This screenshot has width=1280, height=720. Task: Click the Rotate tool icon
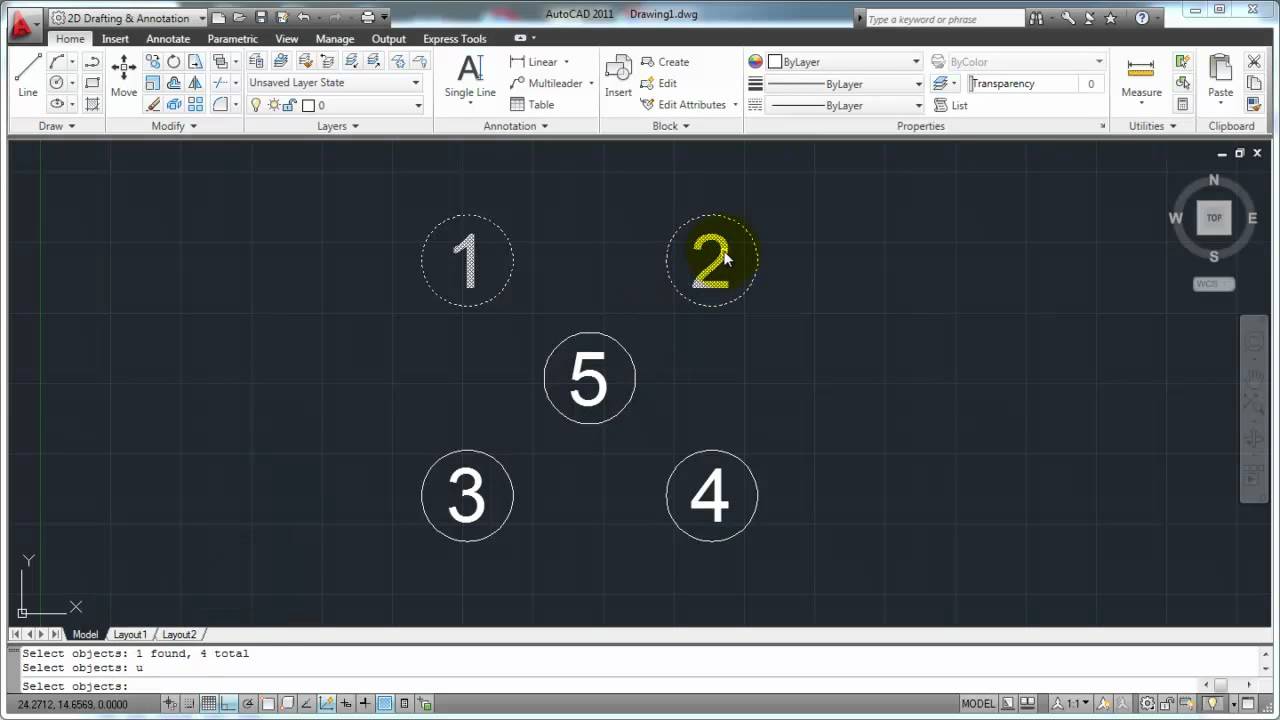pyautogui.click(x=174, y=62)
